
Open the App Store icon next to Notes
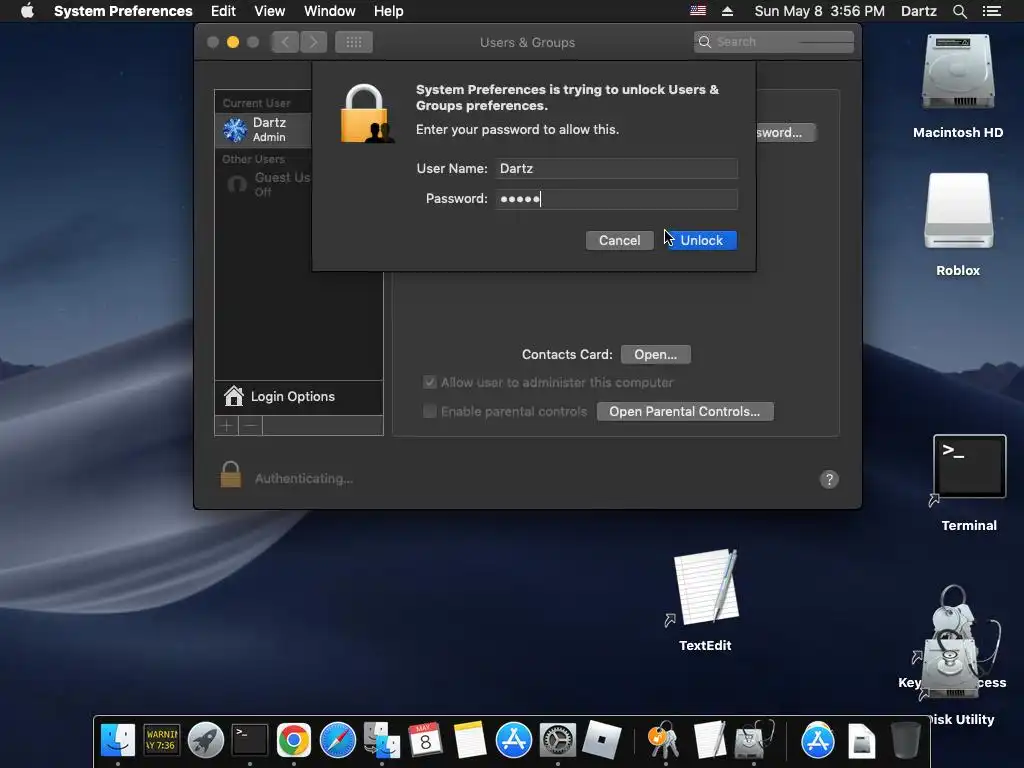pyautogui.click(x=513, y=740)
